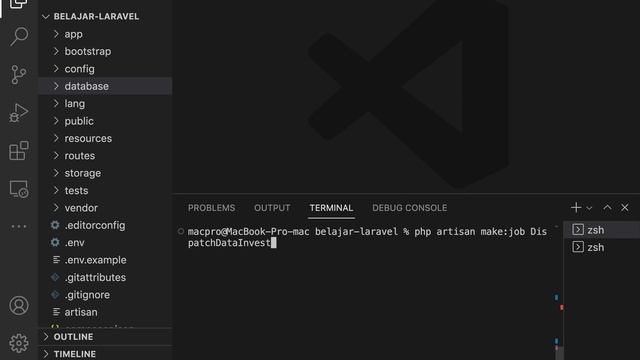The width and height of the screenshot is (640, 360).
Task: Expand the OUTLINE section
Action: [x=105, y=337]
